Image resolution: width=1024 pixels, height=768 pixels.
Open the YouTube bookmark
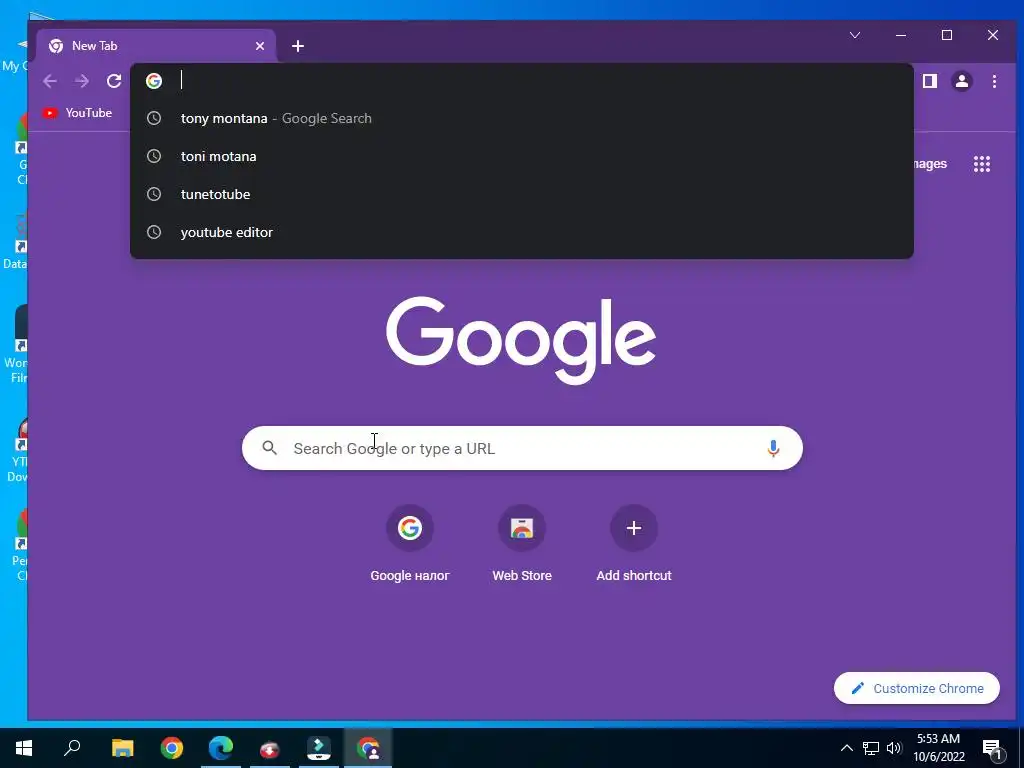click(x=77, y=113)
